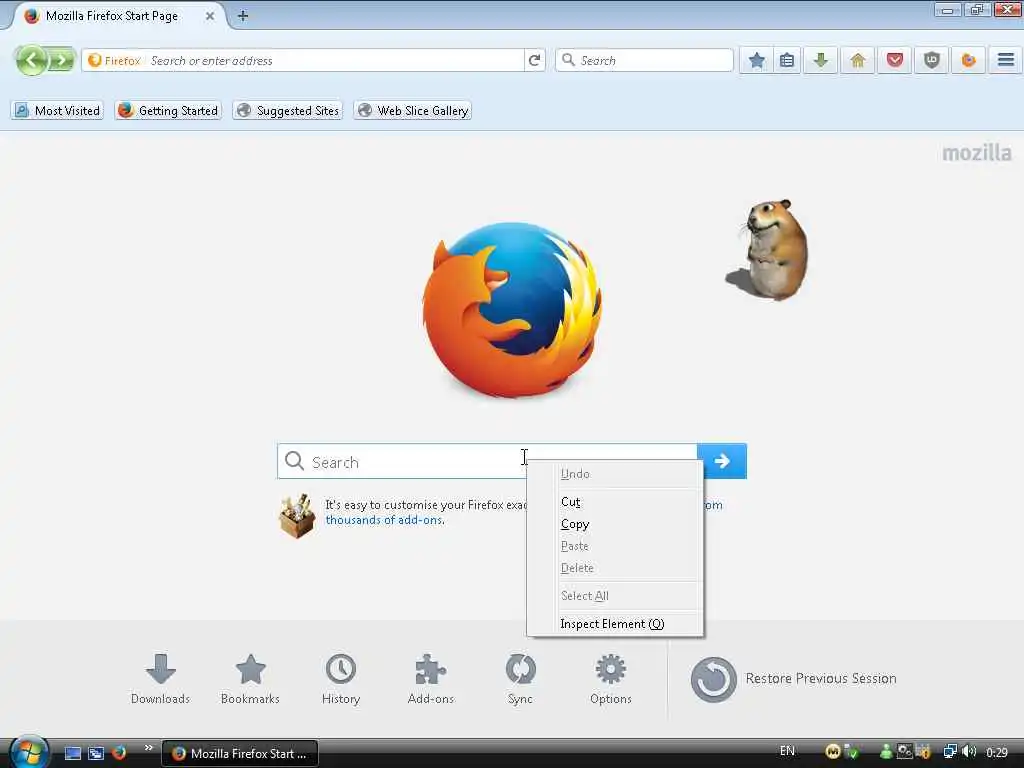Click the back navigation arrow button
The width and height of the screenshot is (1024, 768).
(31, 61)
